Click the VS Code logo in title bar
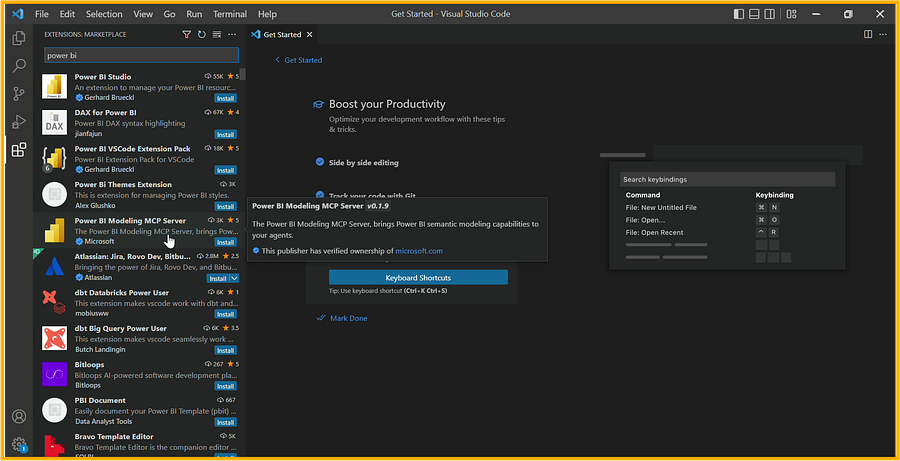Viewport: 900px width, 461px height. [x=17, y=14]
